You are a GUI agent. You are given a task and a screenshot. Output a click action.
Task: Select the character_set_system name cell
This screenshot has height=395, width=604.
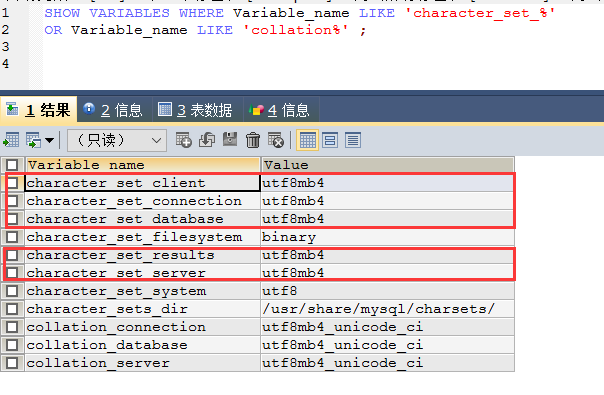click(x=143, y=291)
